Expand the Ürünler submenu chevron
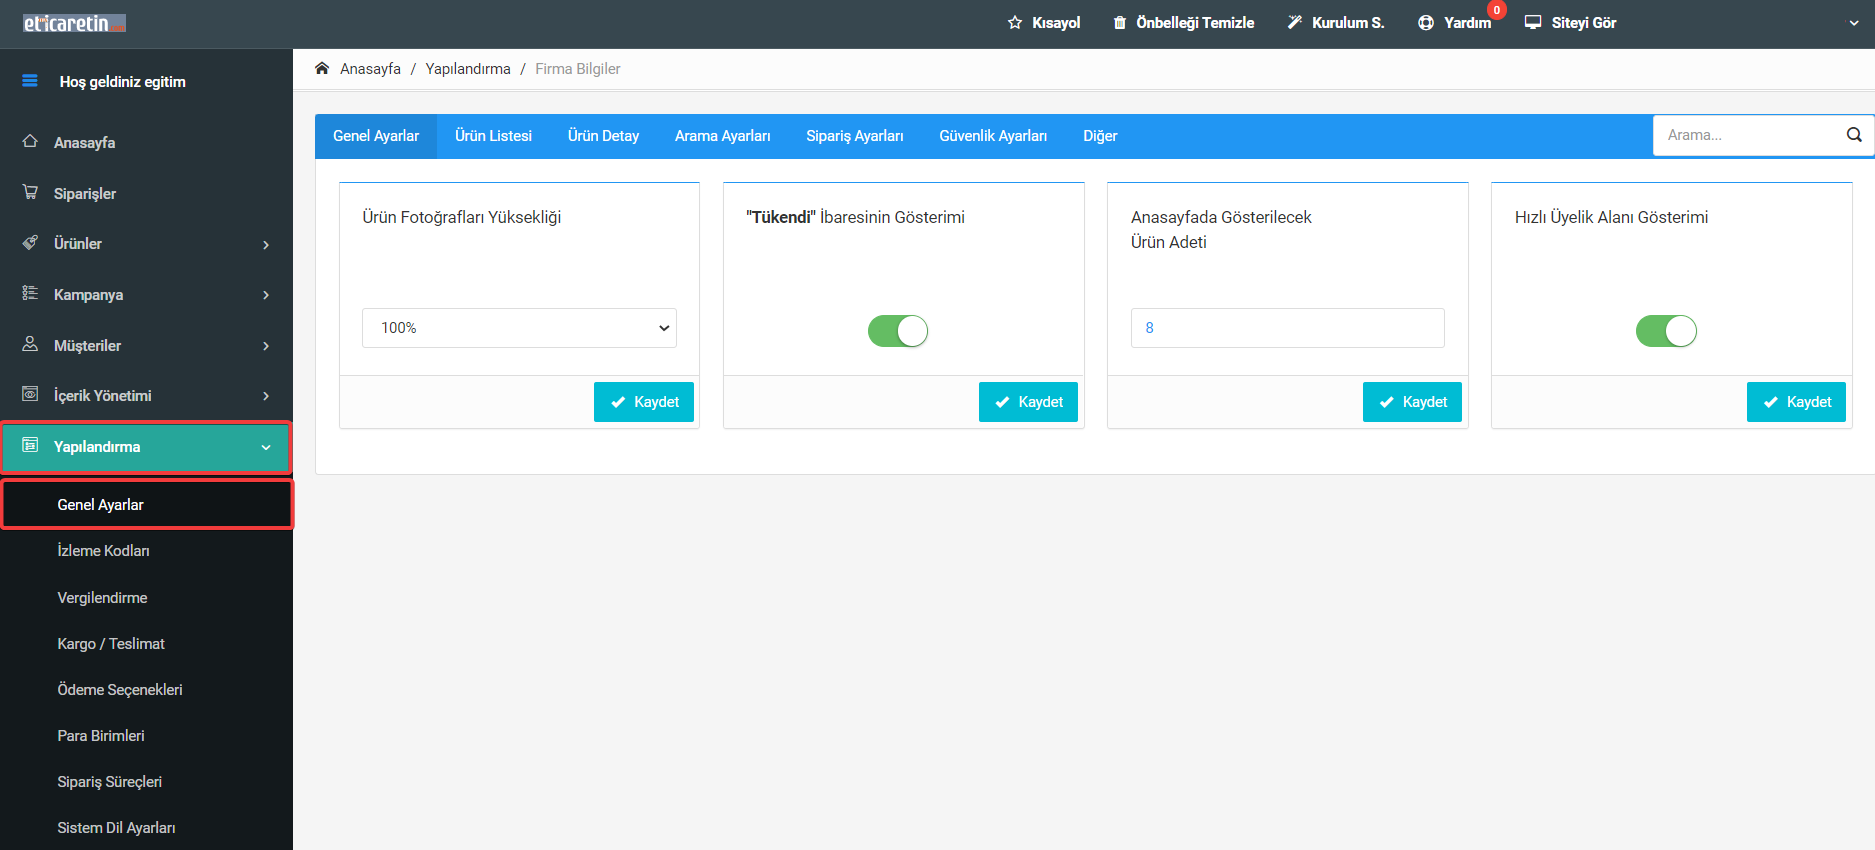Image resolution: width=1875 pixels, height=850 pixels. 266,245
